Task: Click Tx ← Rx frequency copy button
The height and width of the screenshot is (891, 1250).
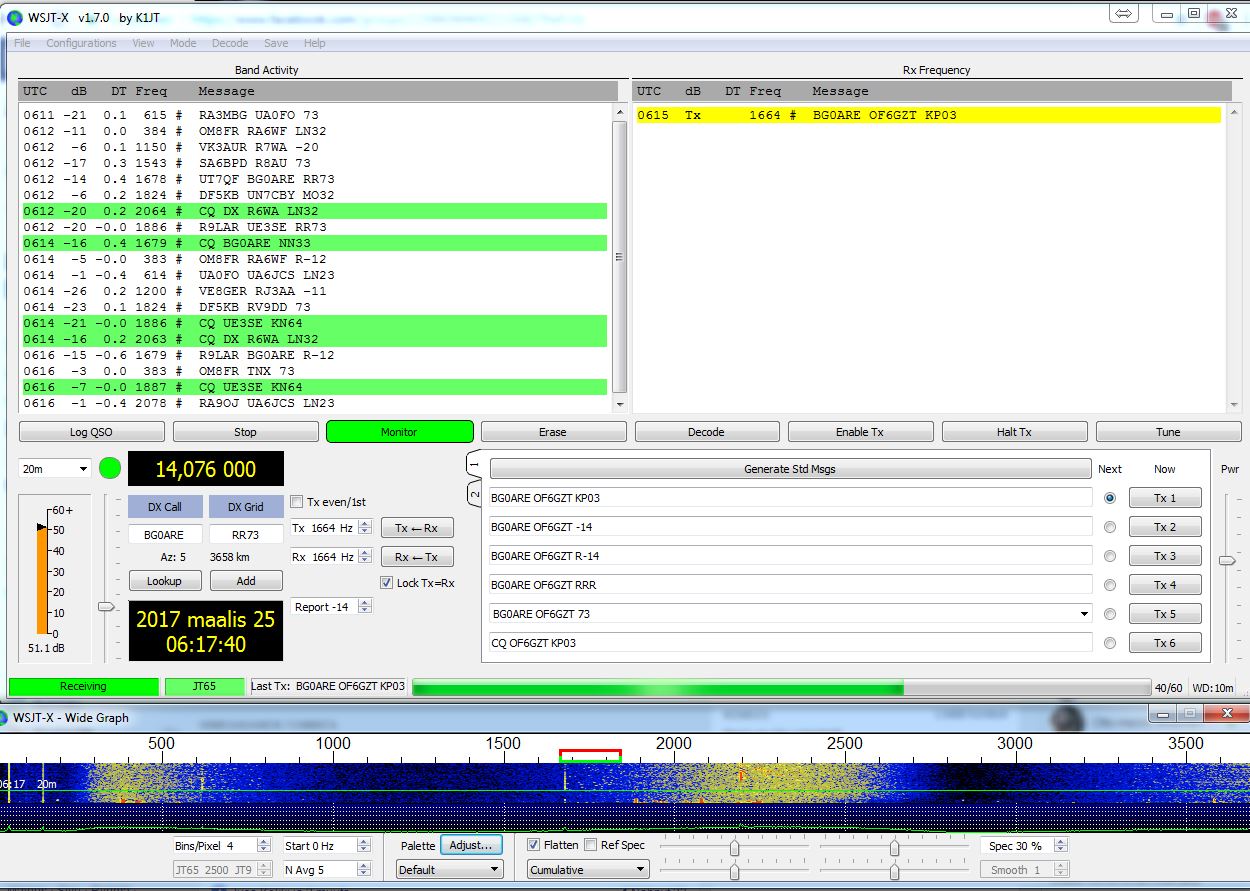Action: (x=416, y=528)
